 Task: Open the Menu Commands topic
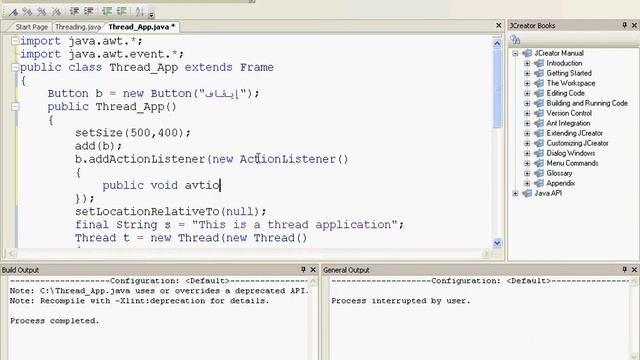coord(572,163)
